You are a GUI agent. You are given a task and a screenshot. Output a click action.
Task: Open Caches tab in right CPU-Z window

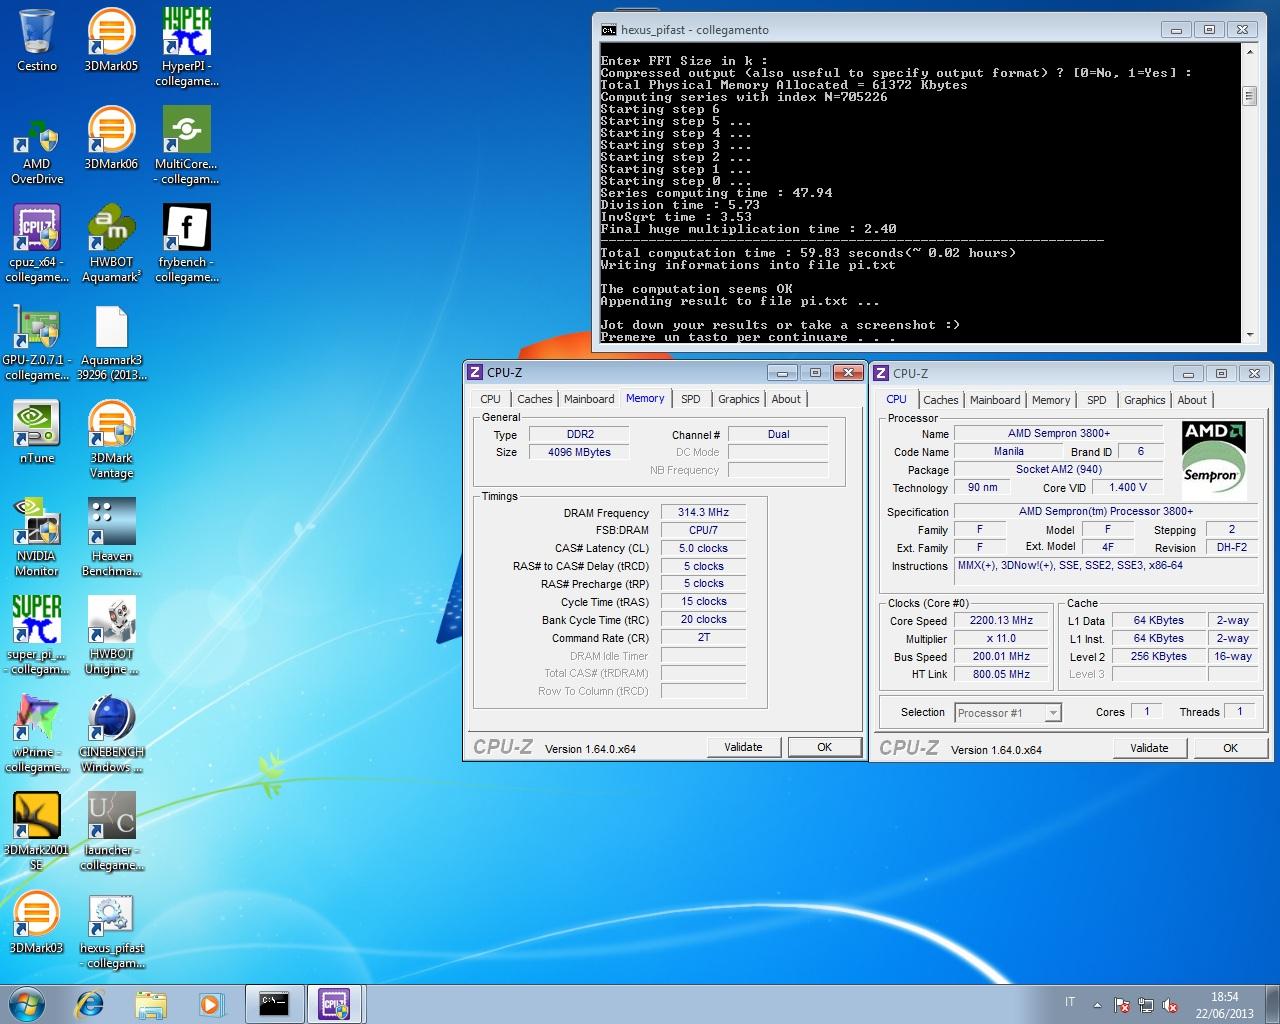click(x=940, y=400)
